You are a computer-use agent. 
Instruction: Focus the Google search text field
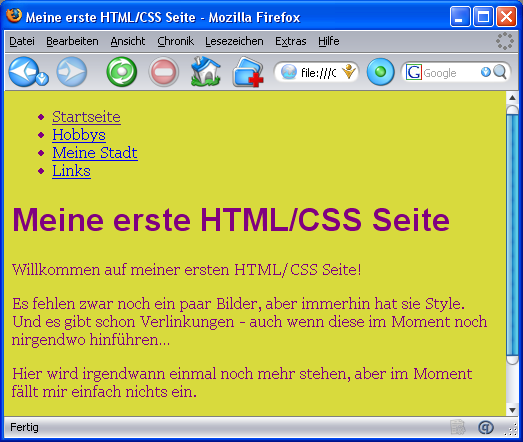click(x=451, y=72)
